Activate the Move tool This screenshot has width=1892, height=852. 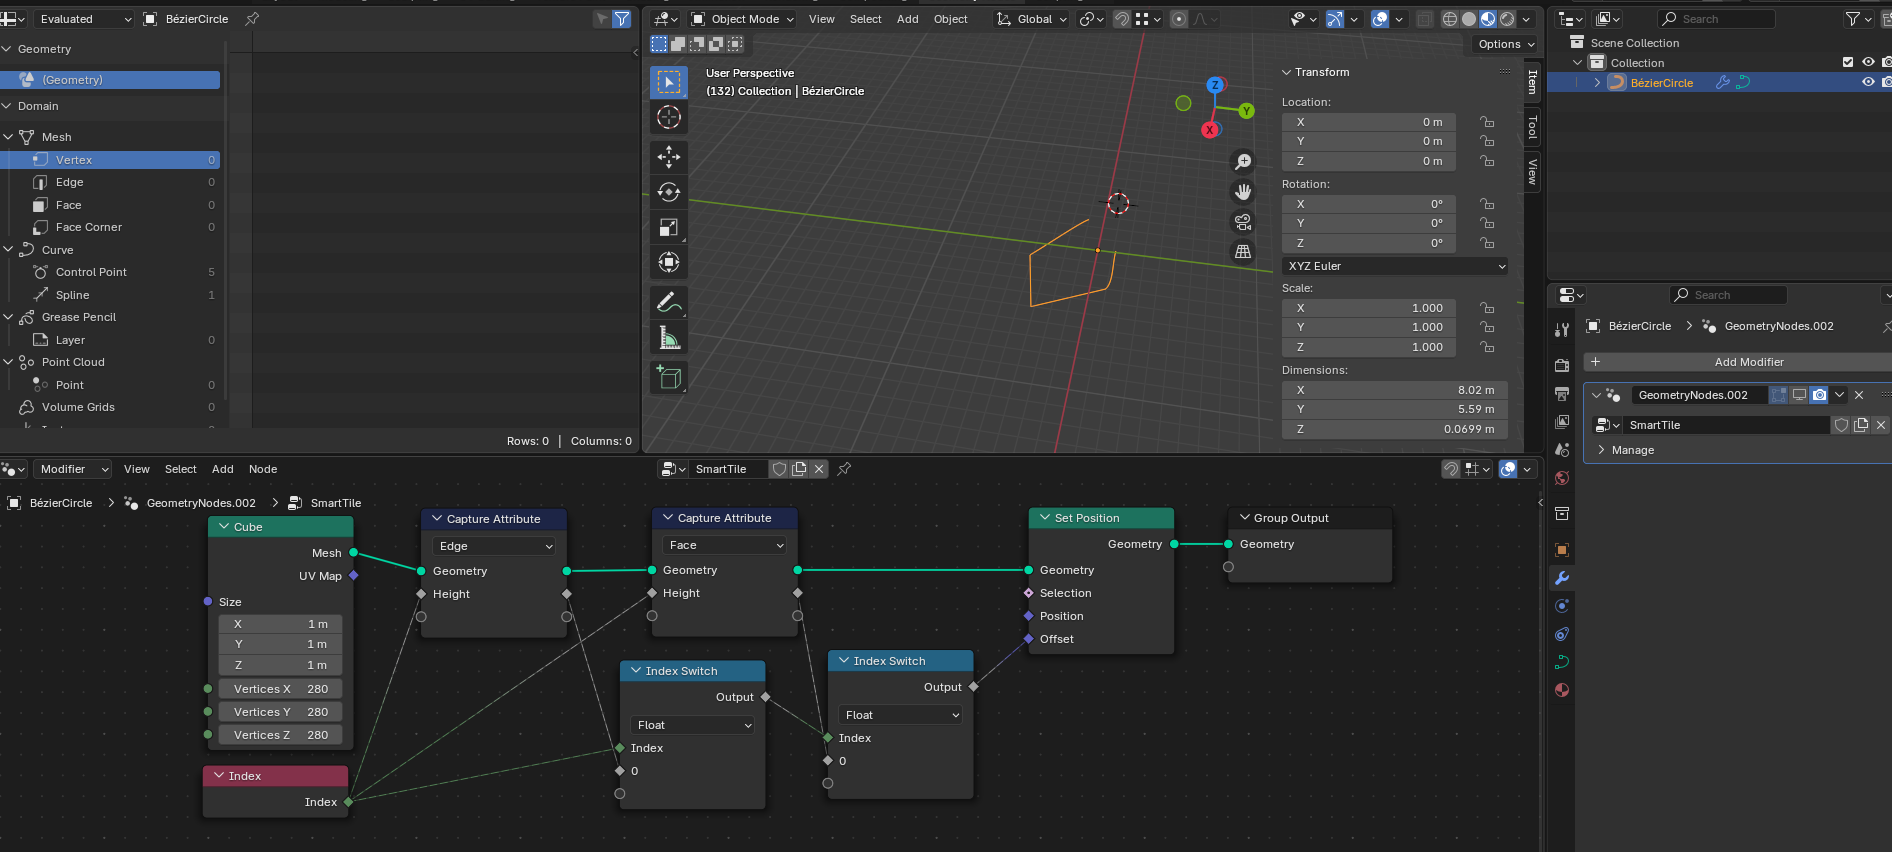[x=669, y=157]
